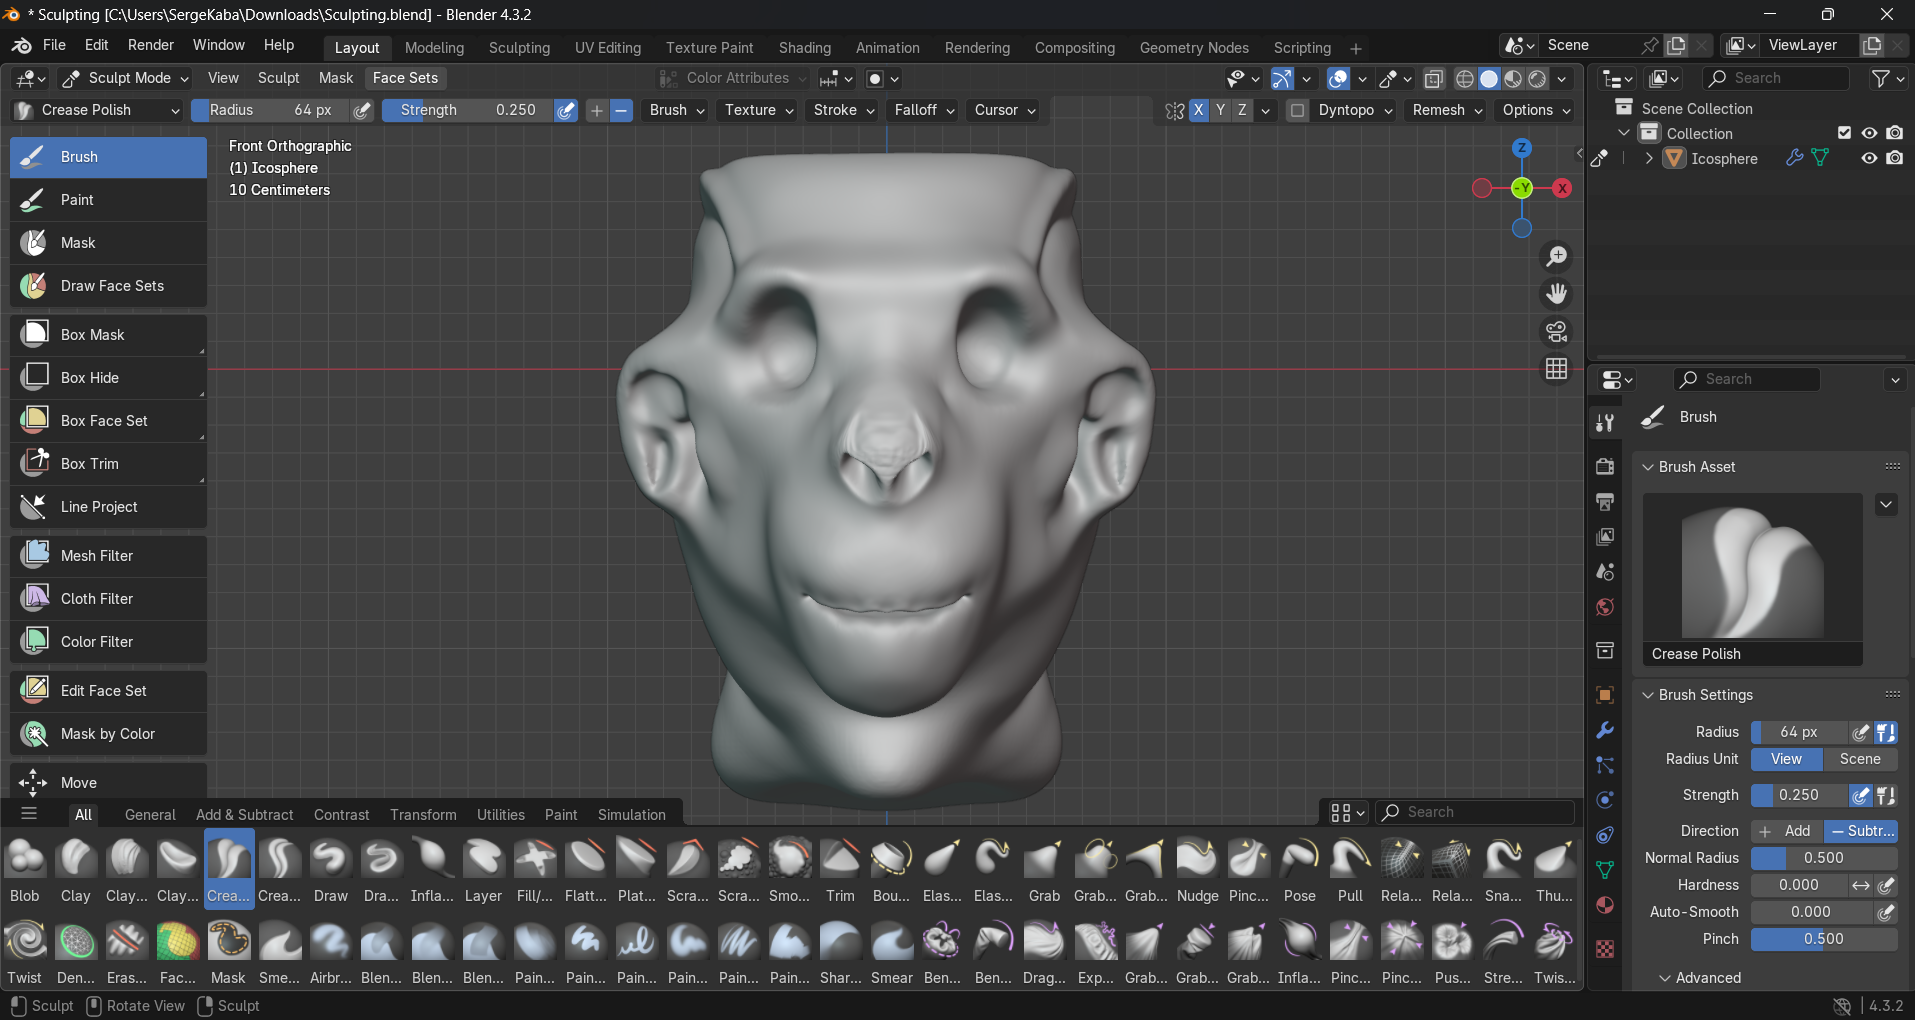Switch to orthographic/perspective grid view icon
The width and height of the screenshot is (1915, 1020).
(1556, 369)
